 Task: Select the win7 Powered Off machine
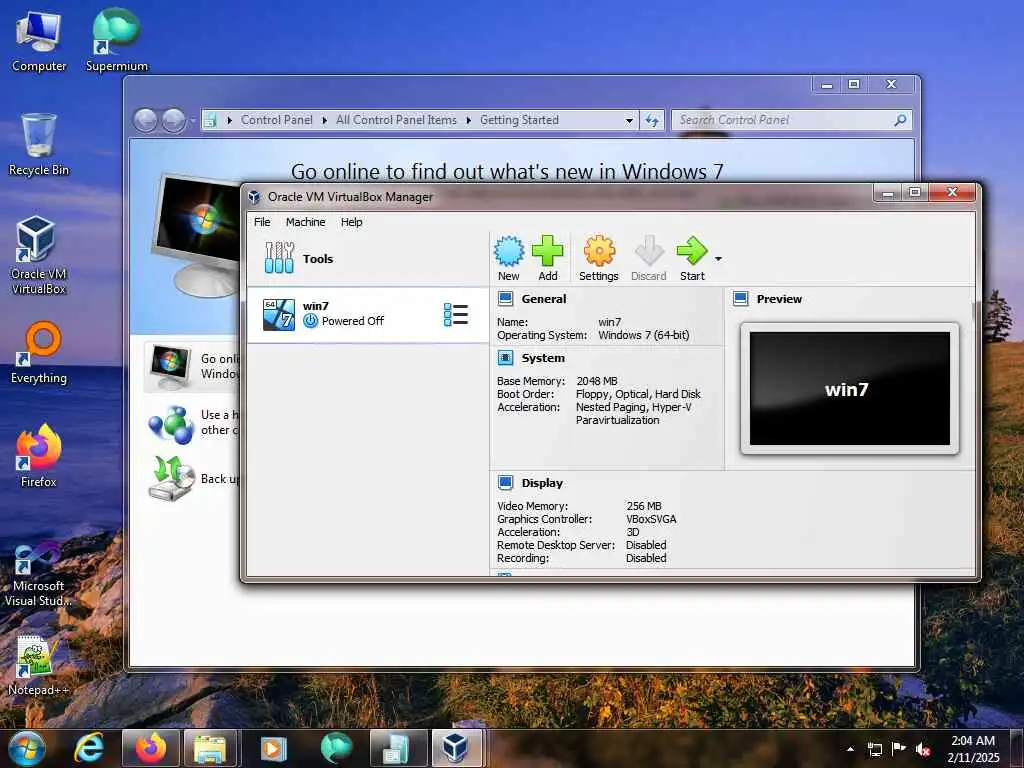pyautogui.click(x=368, y=314)
